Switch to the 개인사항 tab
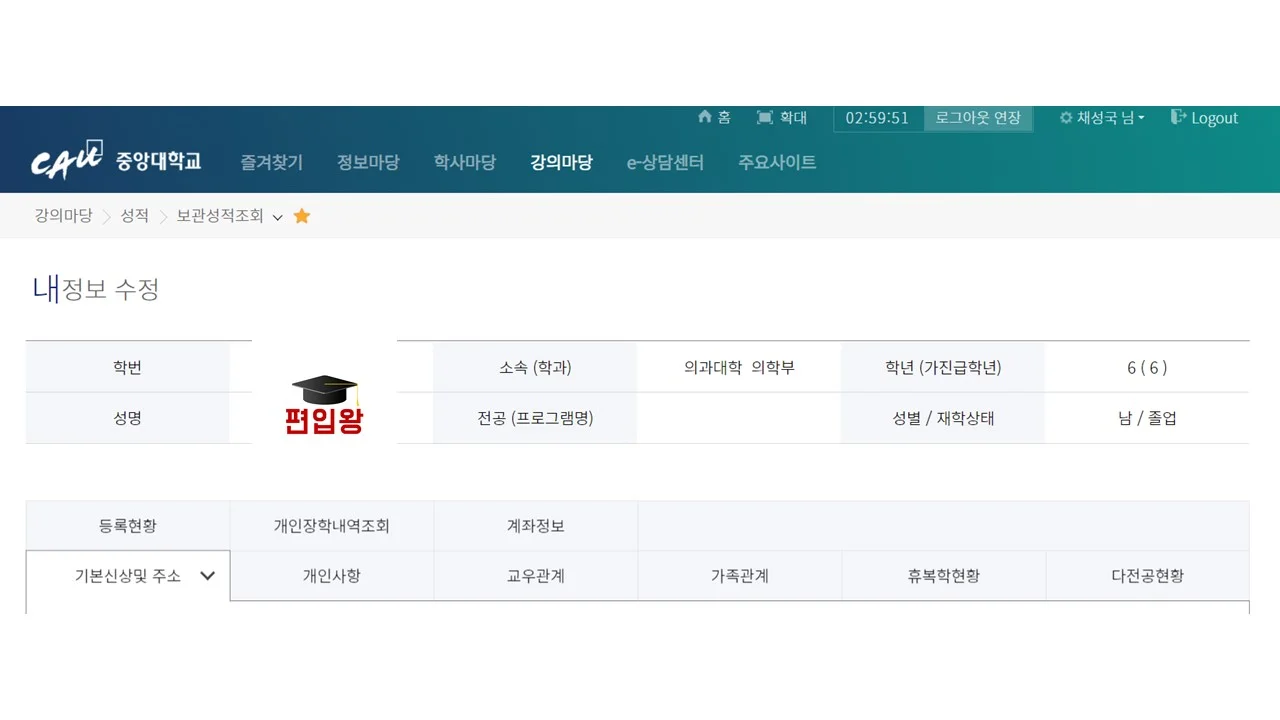1280x720 pixels. (332, 576)
